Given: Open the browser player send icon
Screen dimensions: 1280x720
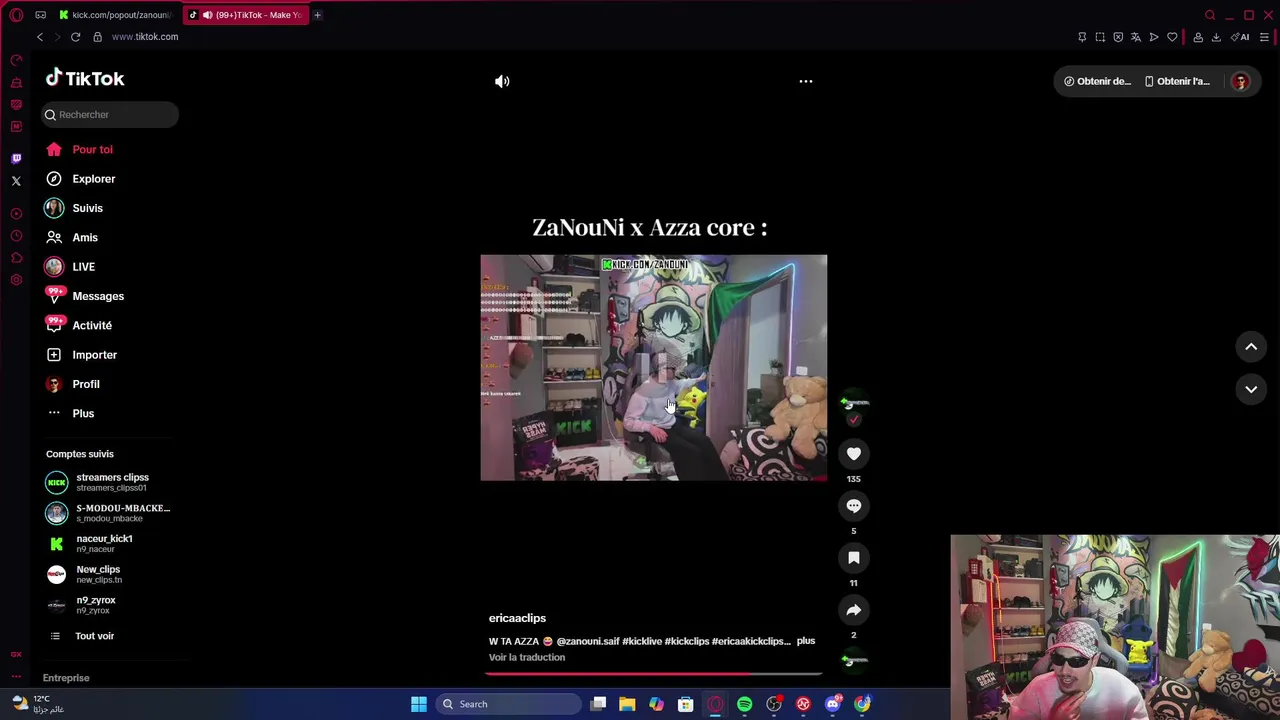Looking at the screenshot, I should [x=1154, y=37].
